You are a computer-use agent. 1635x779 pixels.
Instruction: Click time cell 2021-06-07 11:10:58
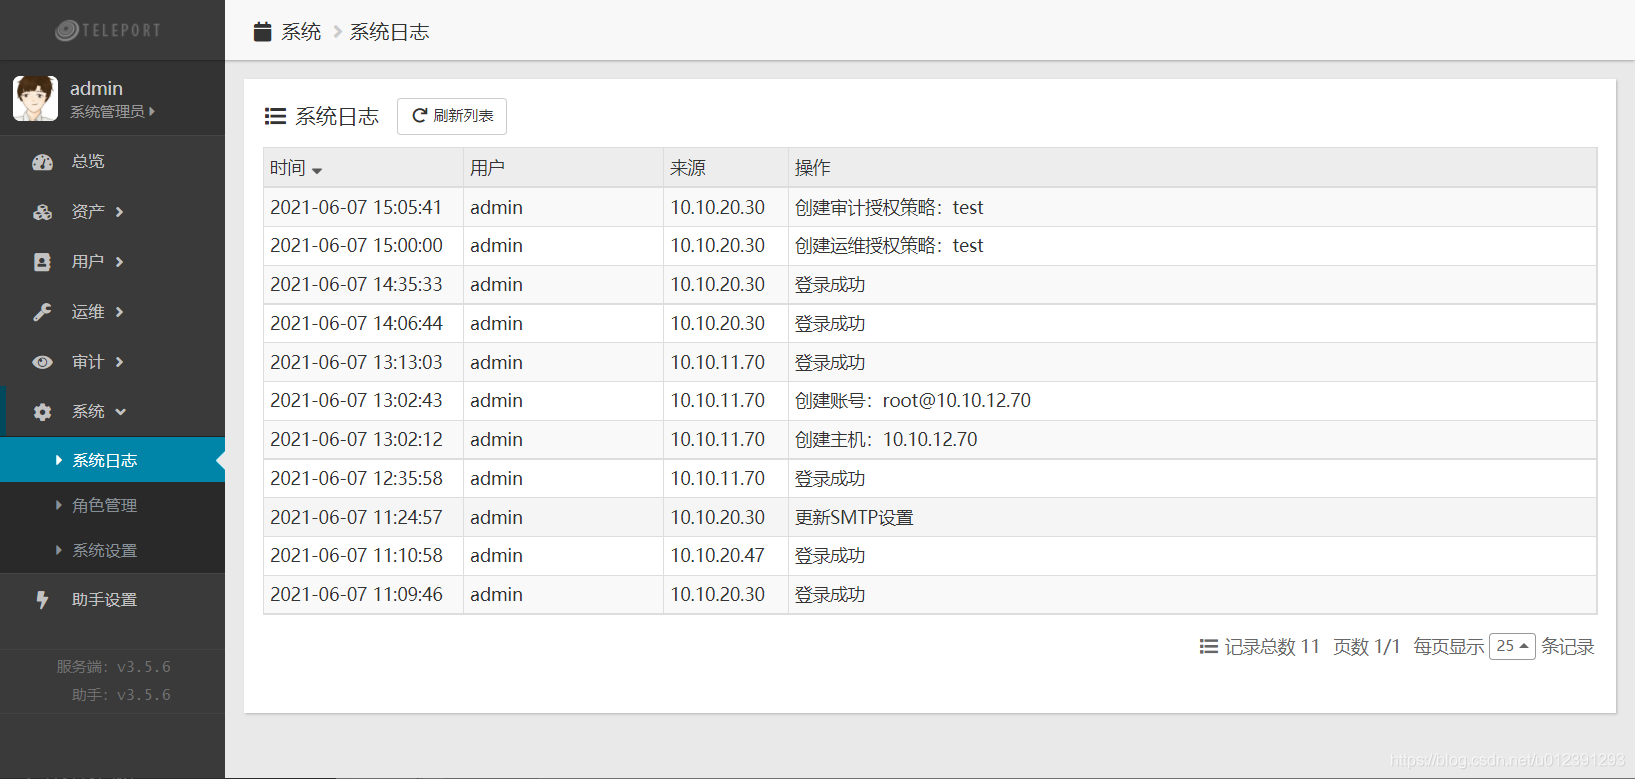[x=356, y=555]
